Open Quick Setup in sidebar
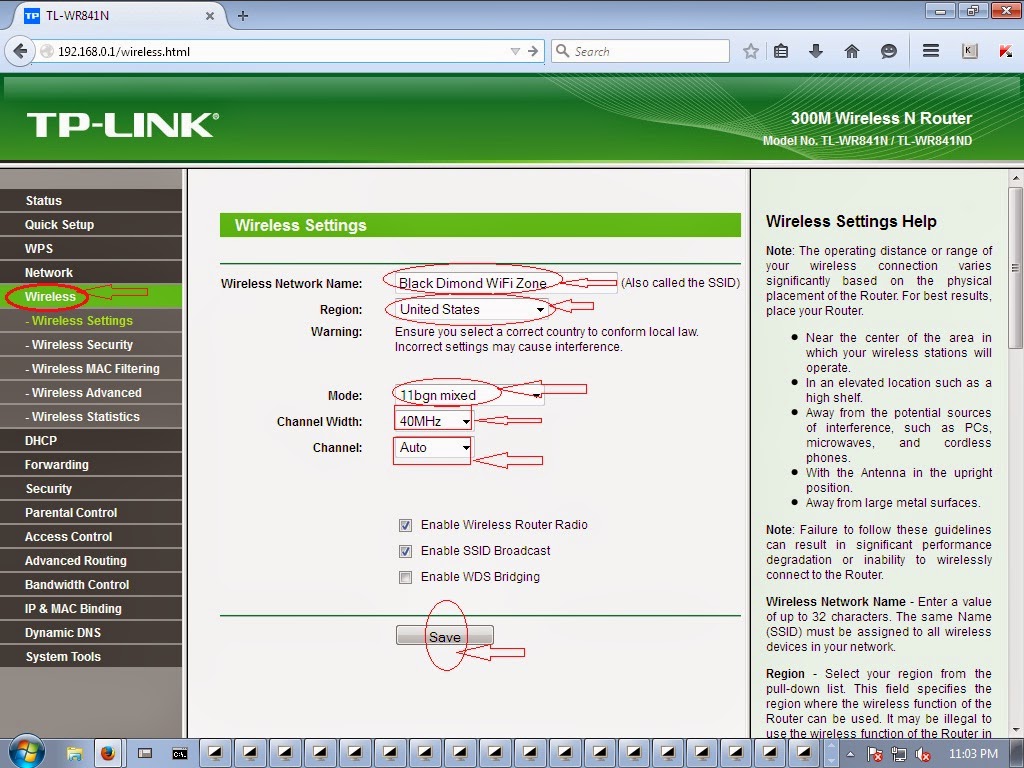The height and width of the screenshot is (768, 1024). tap(91, 225)
